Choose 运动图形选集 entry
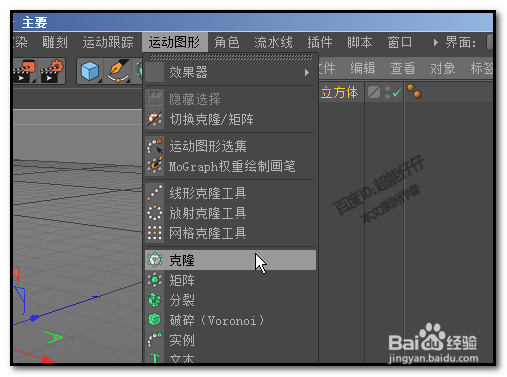 tap(230, 146)
